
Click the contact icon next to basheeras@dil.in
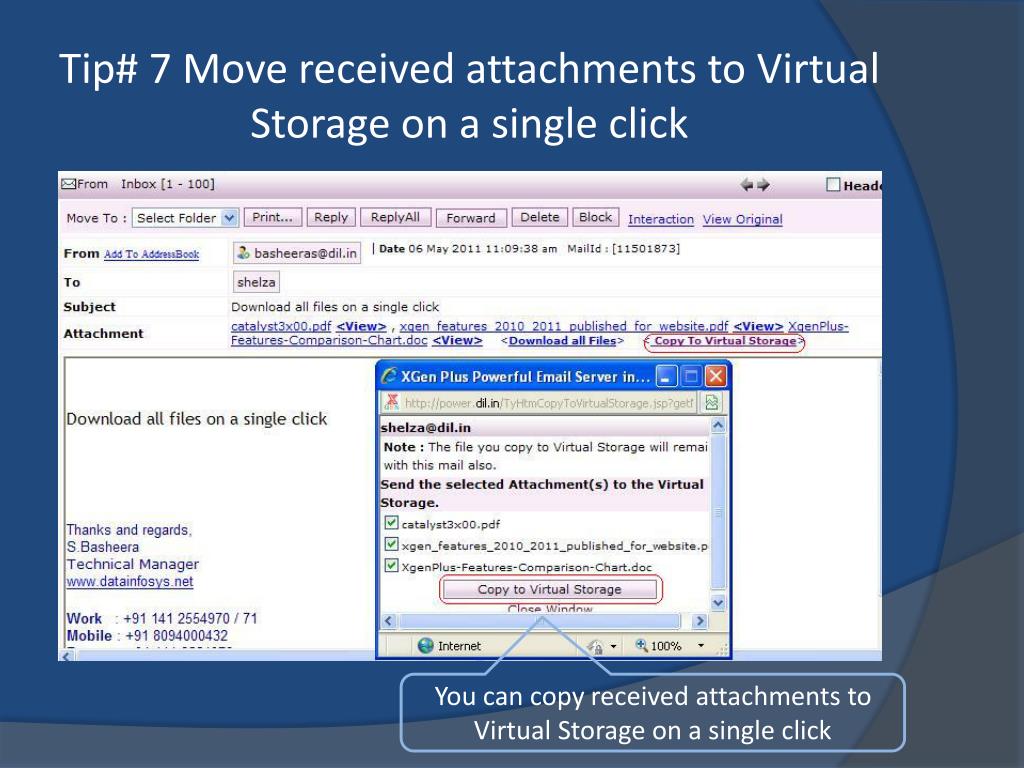(244, 253)
